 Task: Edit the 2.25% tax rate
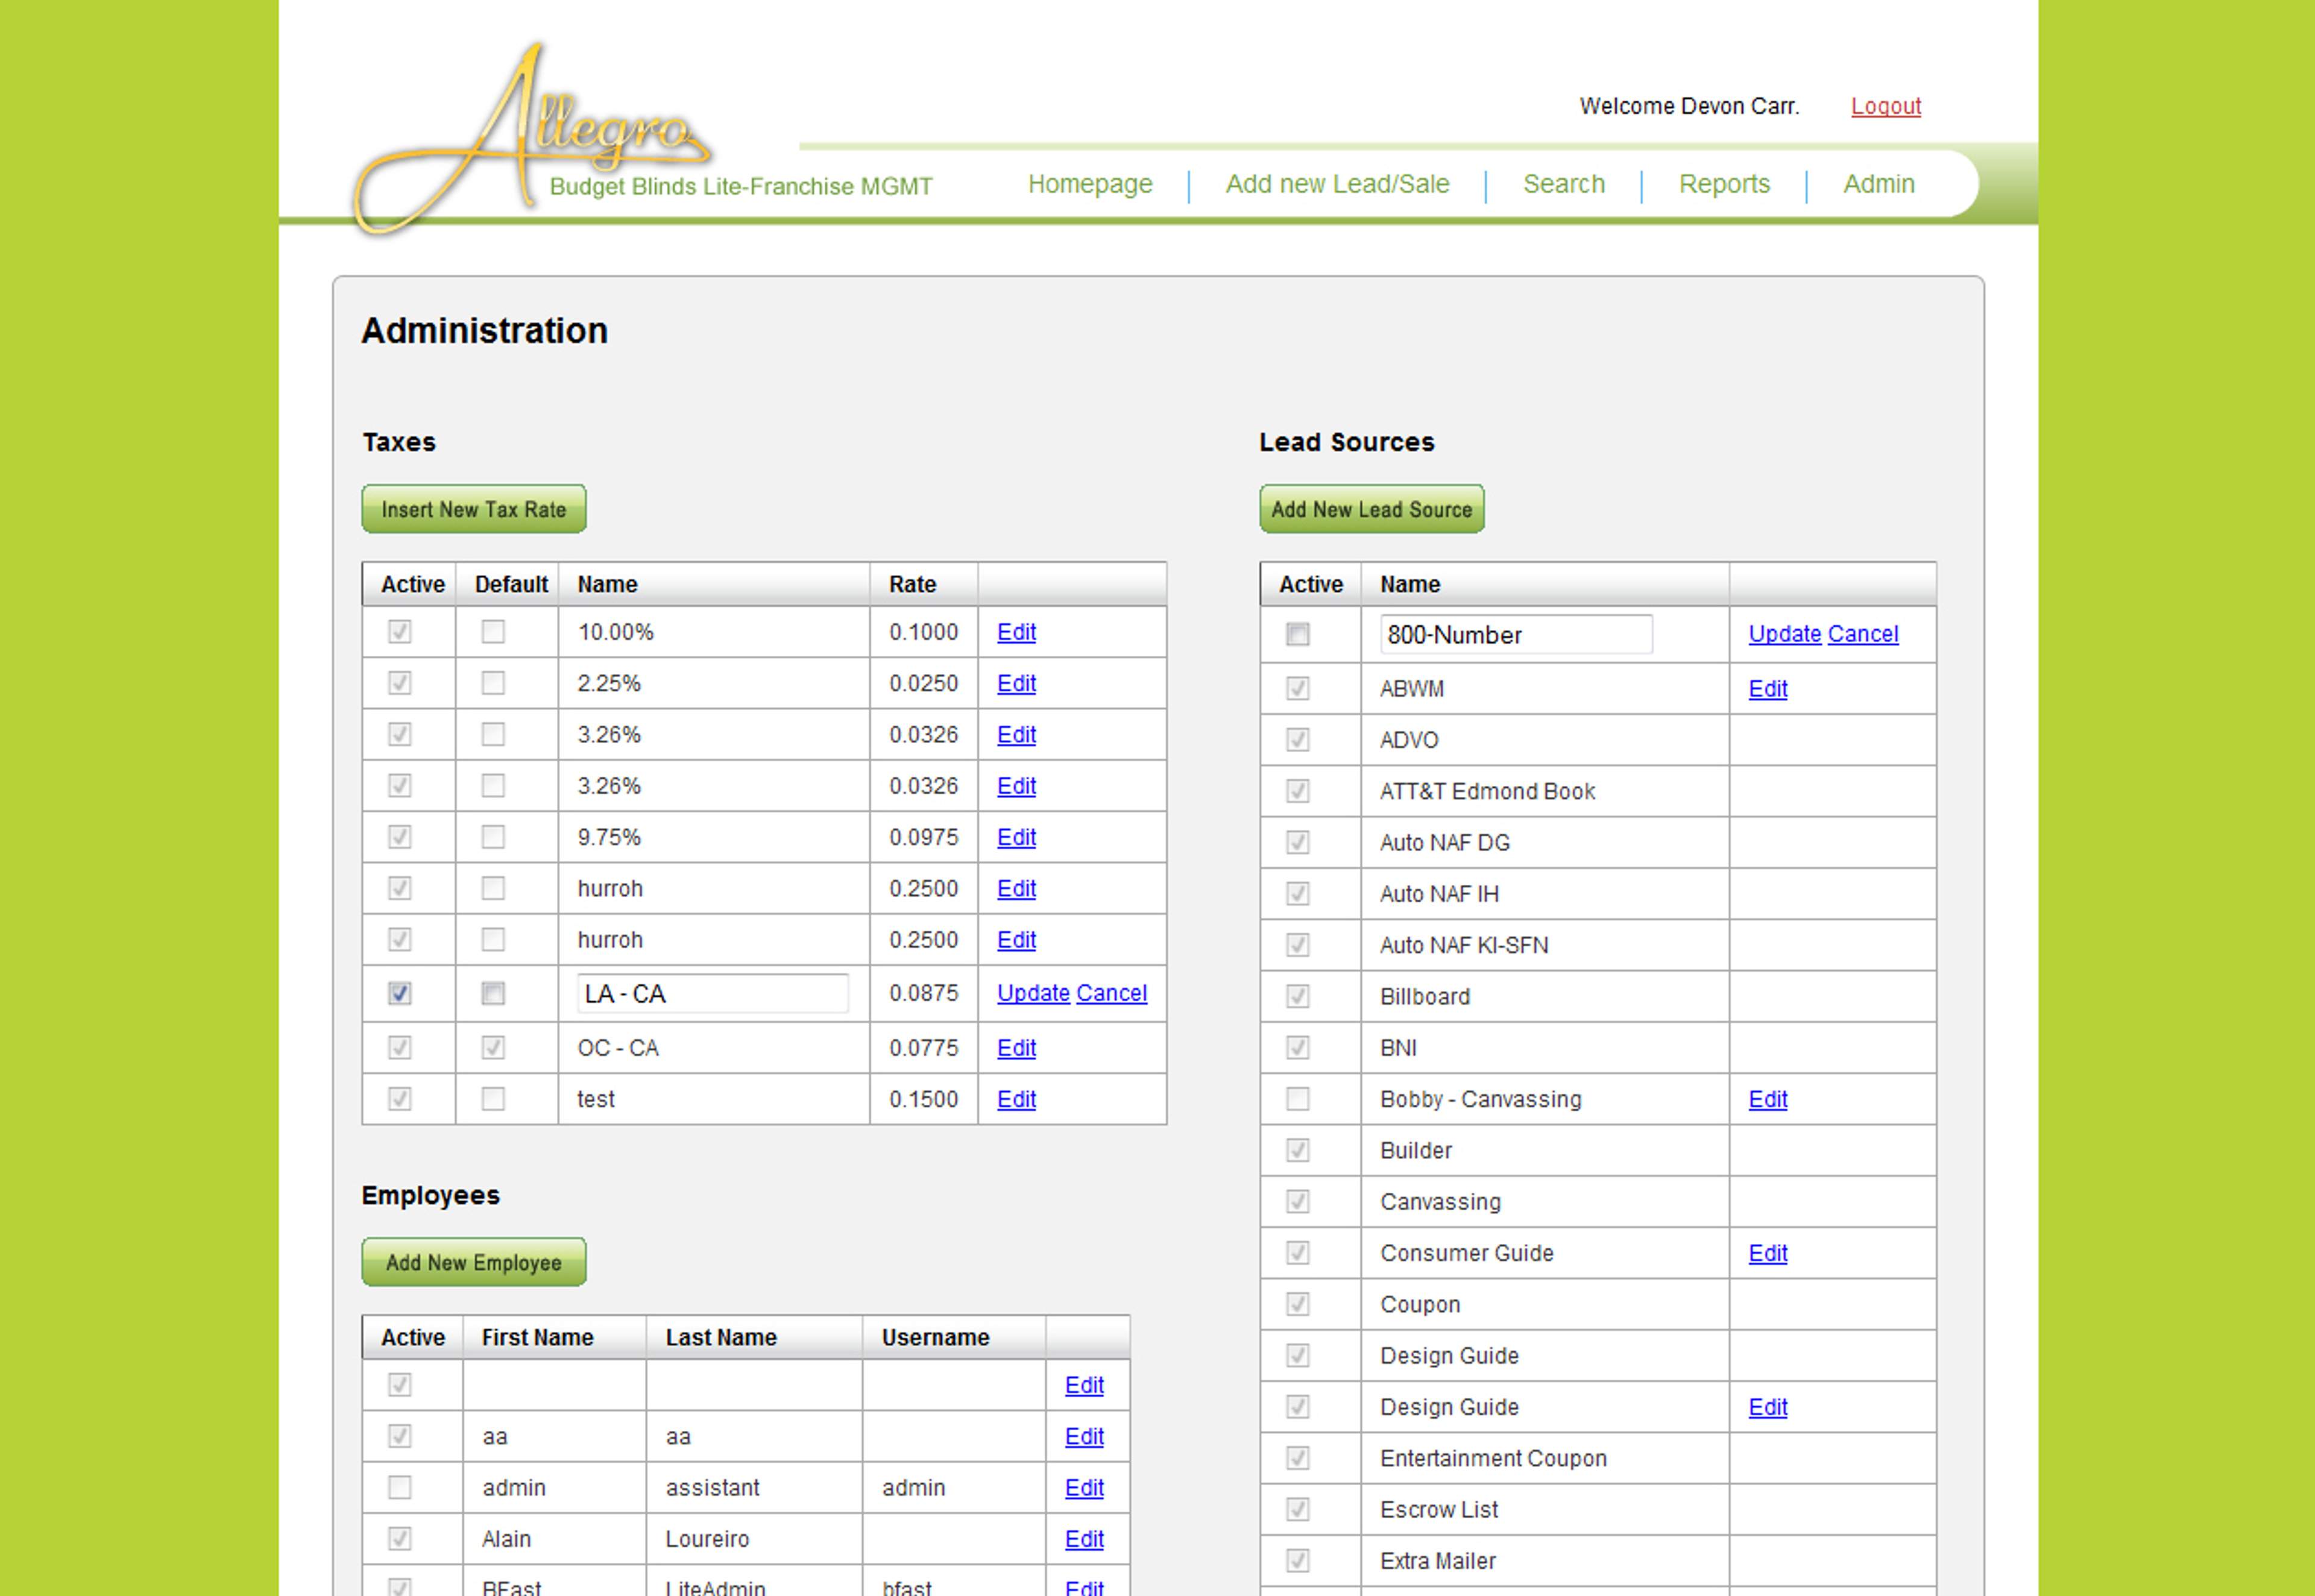click(1016, 683)
